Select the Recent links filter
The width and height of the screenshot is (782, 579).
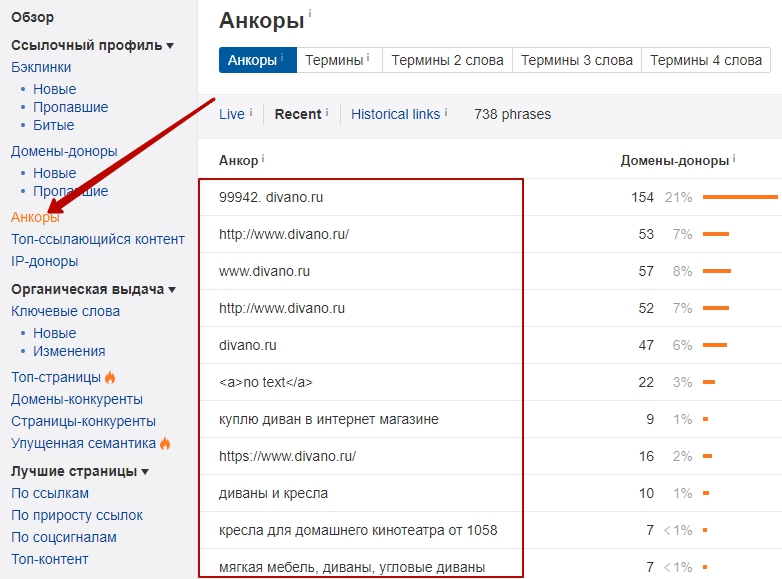298,114
